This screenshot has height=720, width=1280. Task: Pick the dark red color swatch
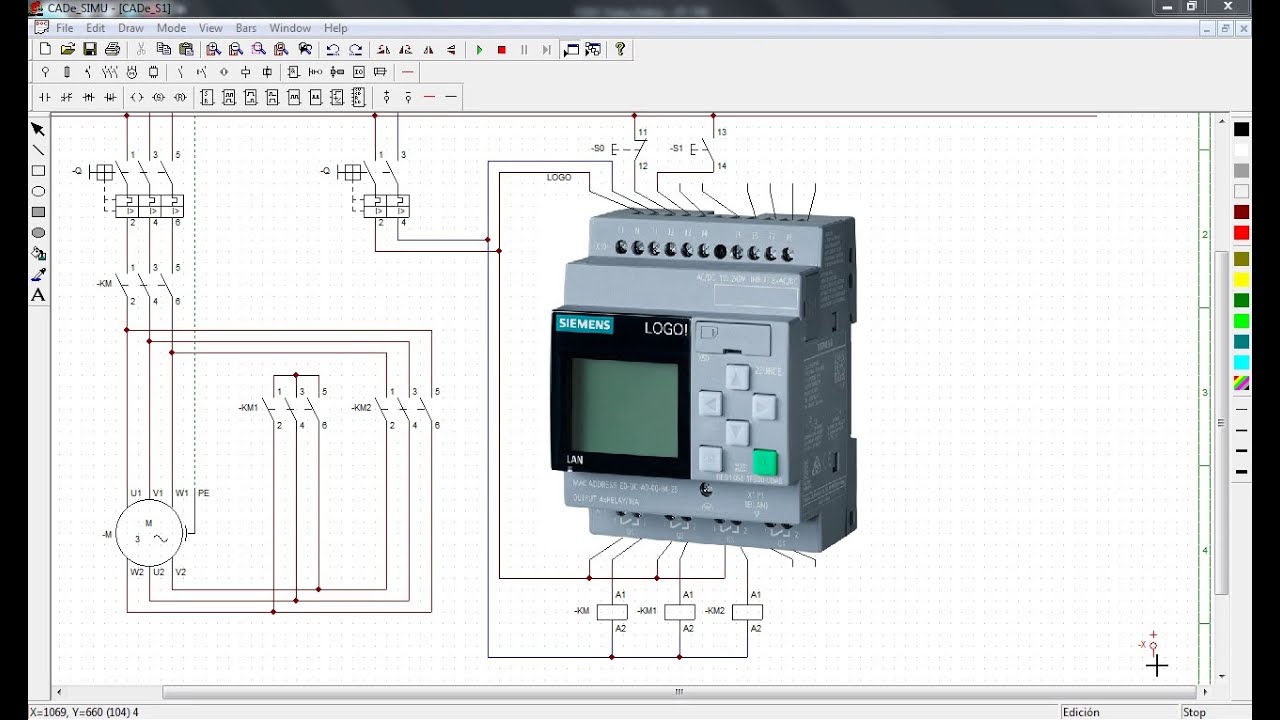pos(1241,212)
